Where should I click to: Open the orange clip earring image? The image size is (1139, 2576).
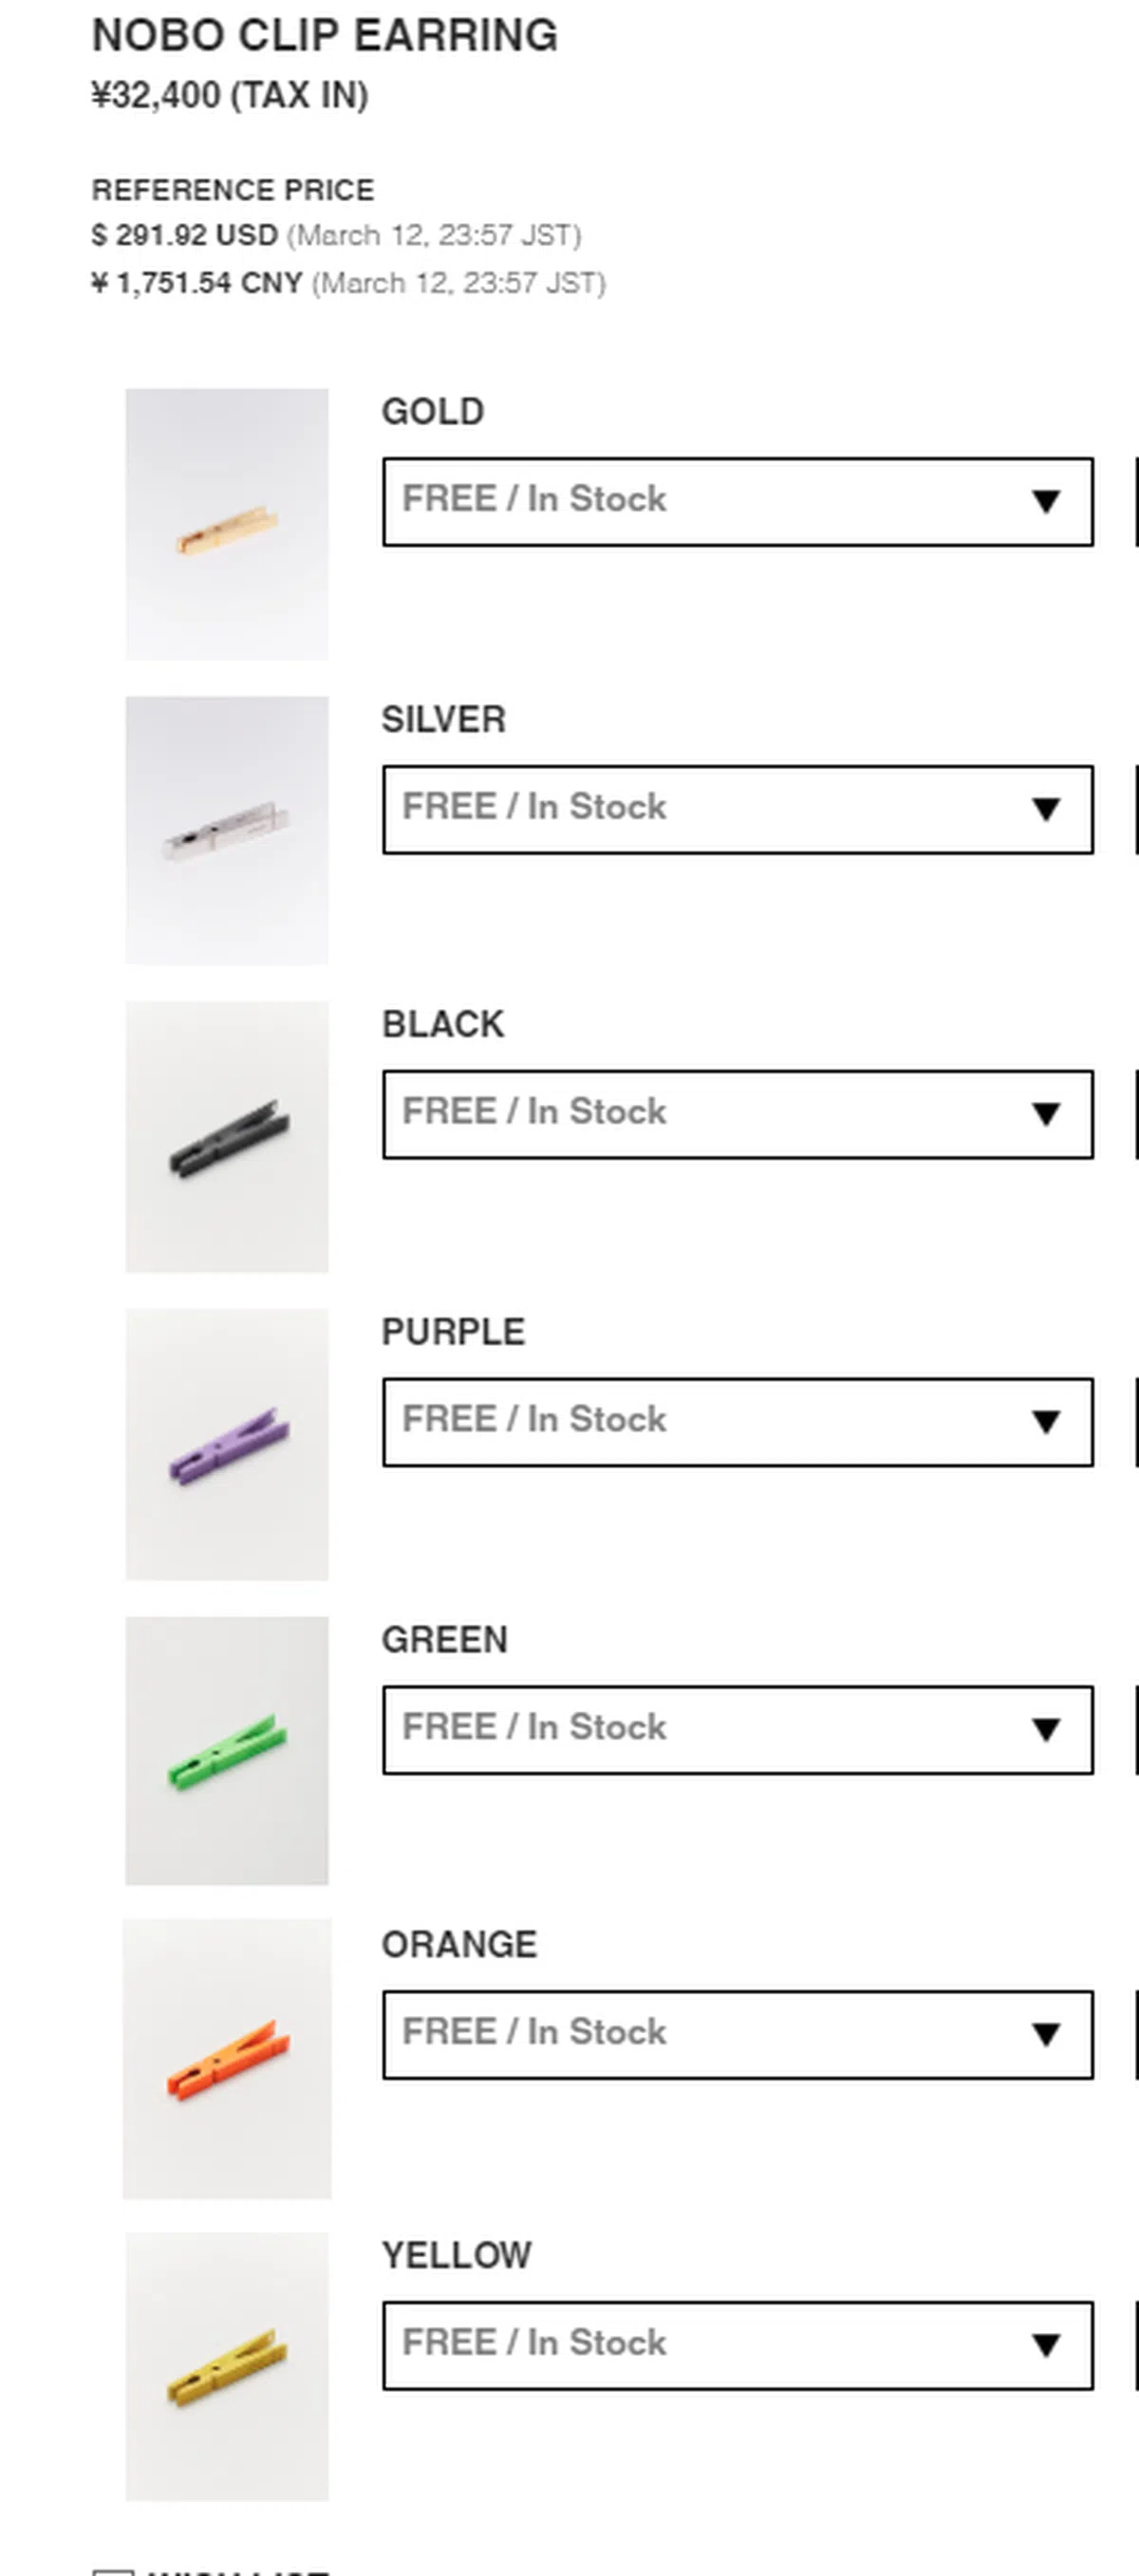[x=227, y=2059]
